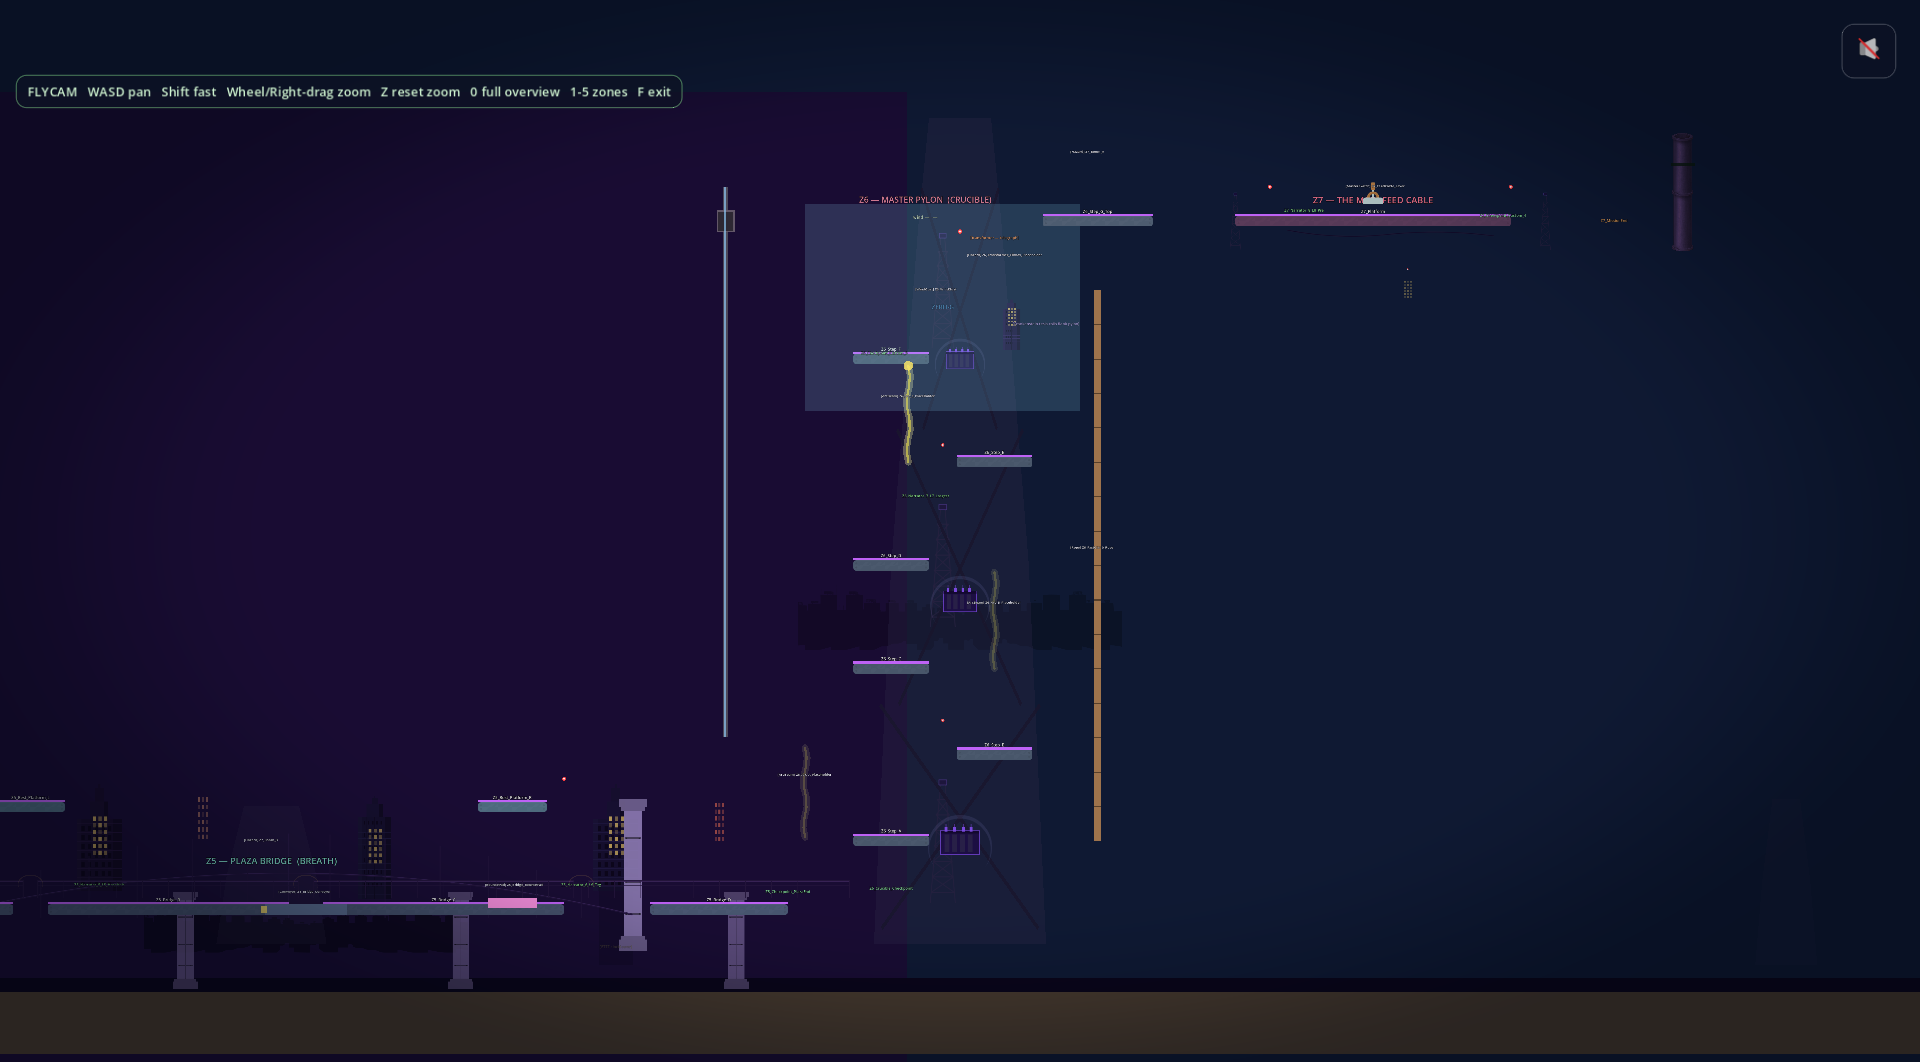Click the bottom caged generator in pylon

pyautogui.click(x=959, y=840)
